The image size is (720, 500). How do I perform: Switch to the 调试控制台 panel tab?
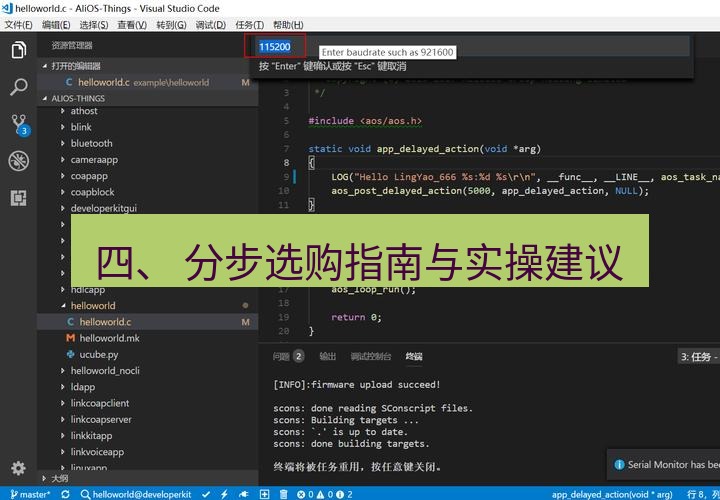(371, 356)
